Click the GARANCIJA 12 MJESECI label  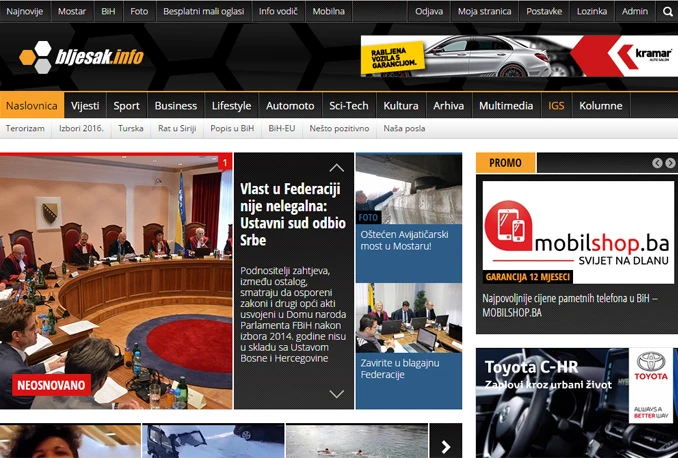528,277
